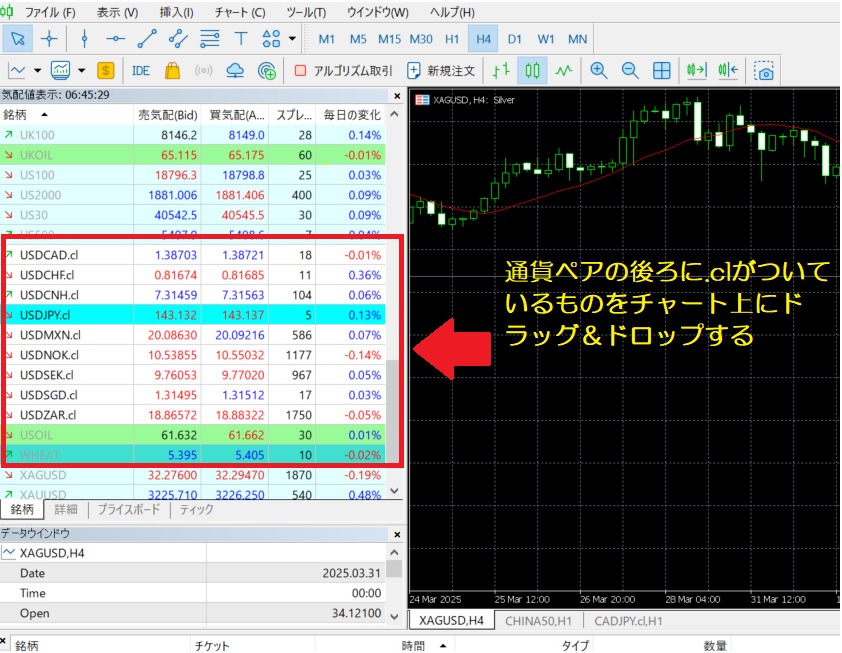Sort by 毎日の変化 column header
This screenshot has width=842, height=653.
[352, 114]
